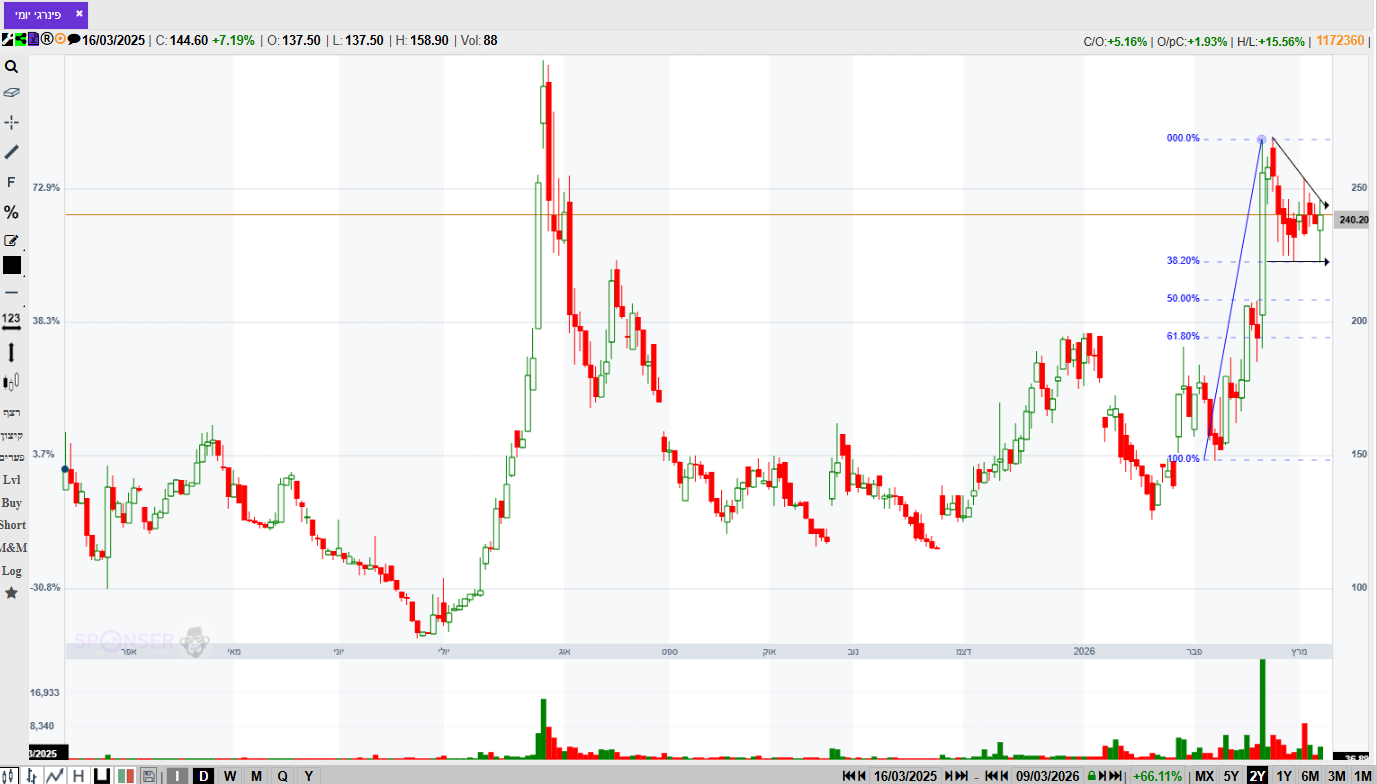Viewport: 1377px width, 784px height.
Task: Close the פינרגי יומי tab
Action: point(79,14)
